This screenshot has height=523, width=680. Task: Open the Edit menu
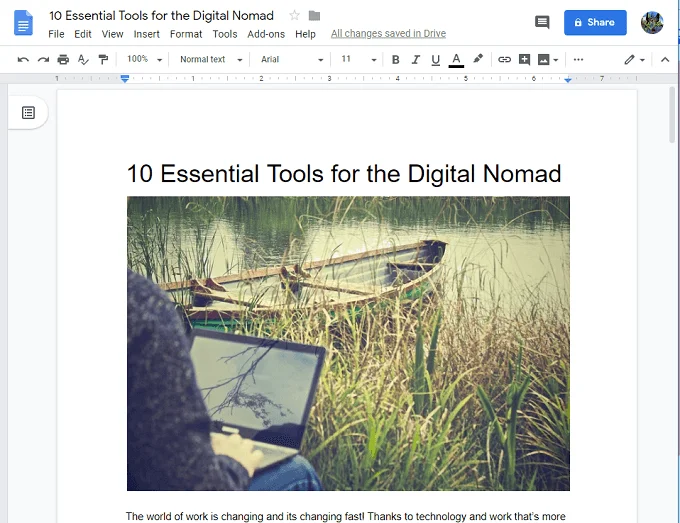click(83, 34)
